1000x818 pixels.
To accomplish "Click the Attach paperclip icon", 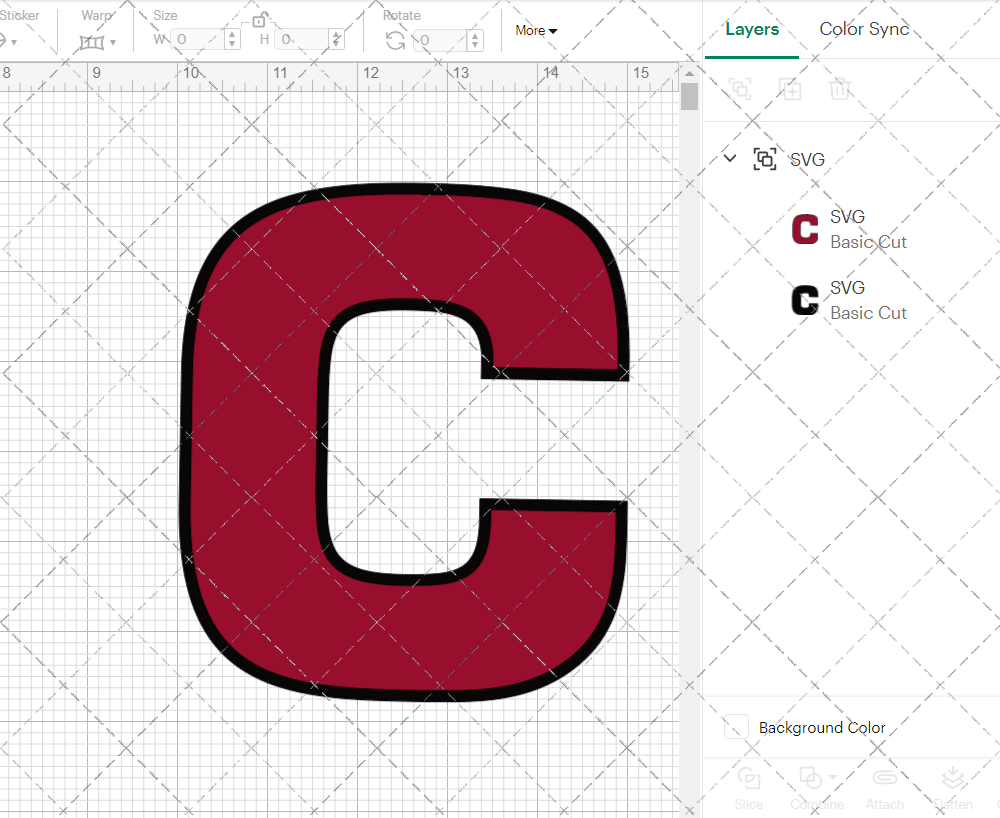I will coord(884,779).
